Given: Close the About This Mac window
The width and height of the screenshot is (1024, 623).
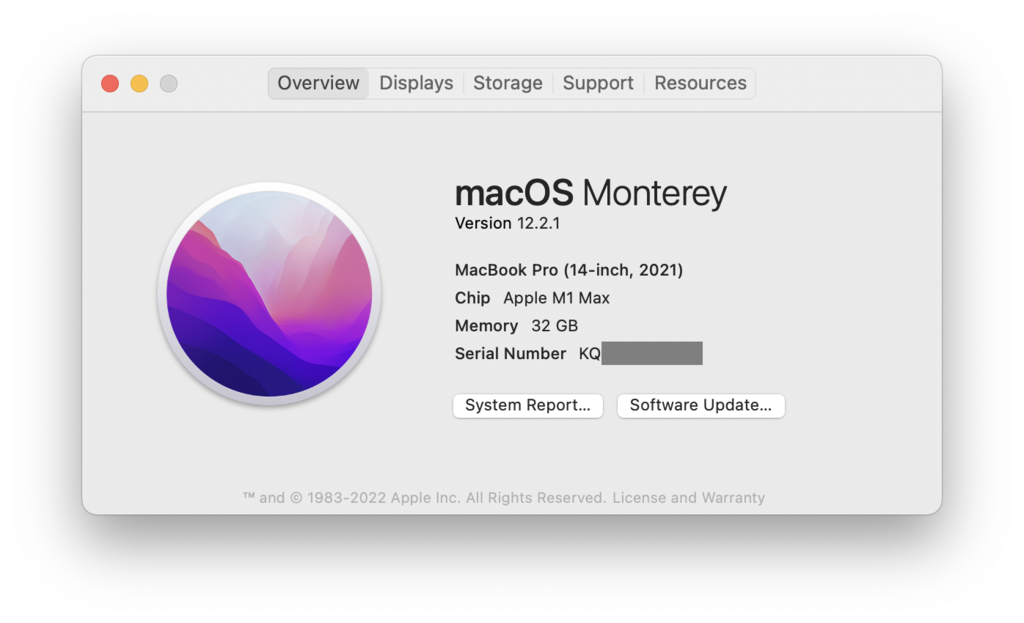Looking at the screenshot, I should pyautogui.click(x=110, y=84).
